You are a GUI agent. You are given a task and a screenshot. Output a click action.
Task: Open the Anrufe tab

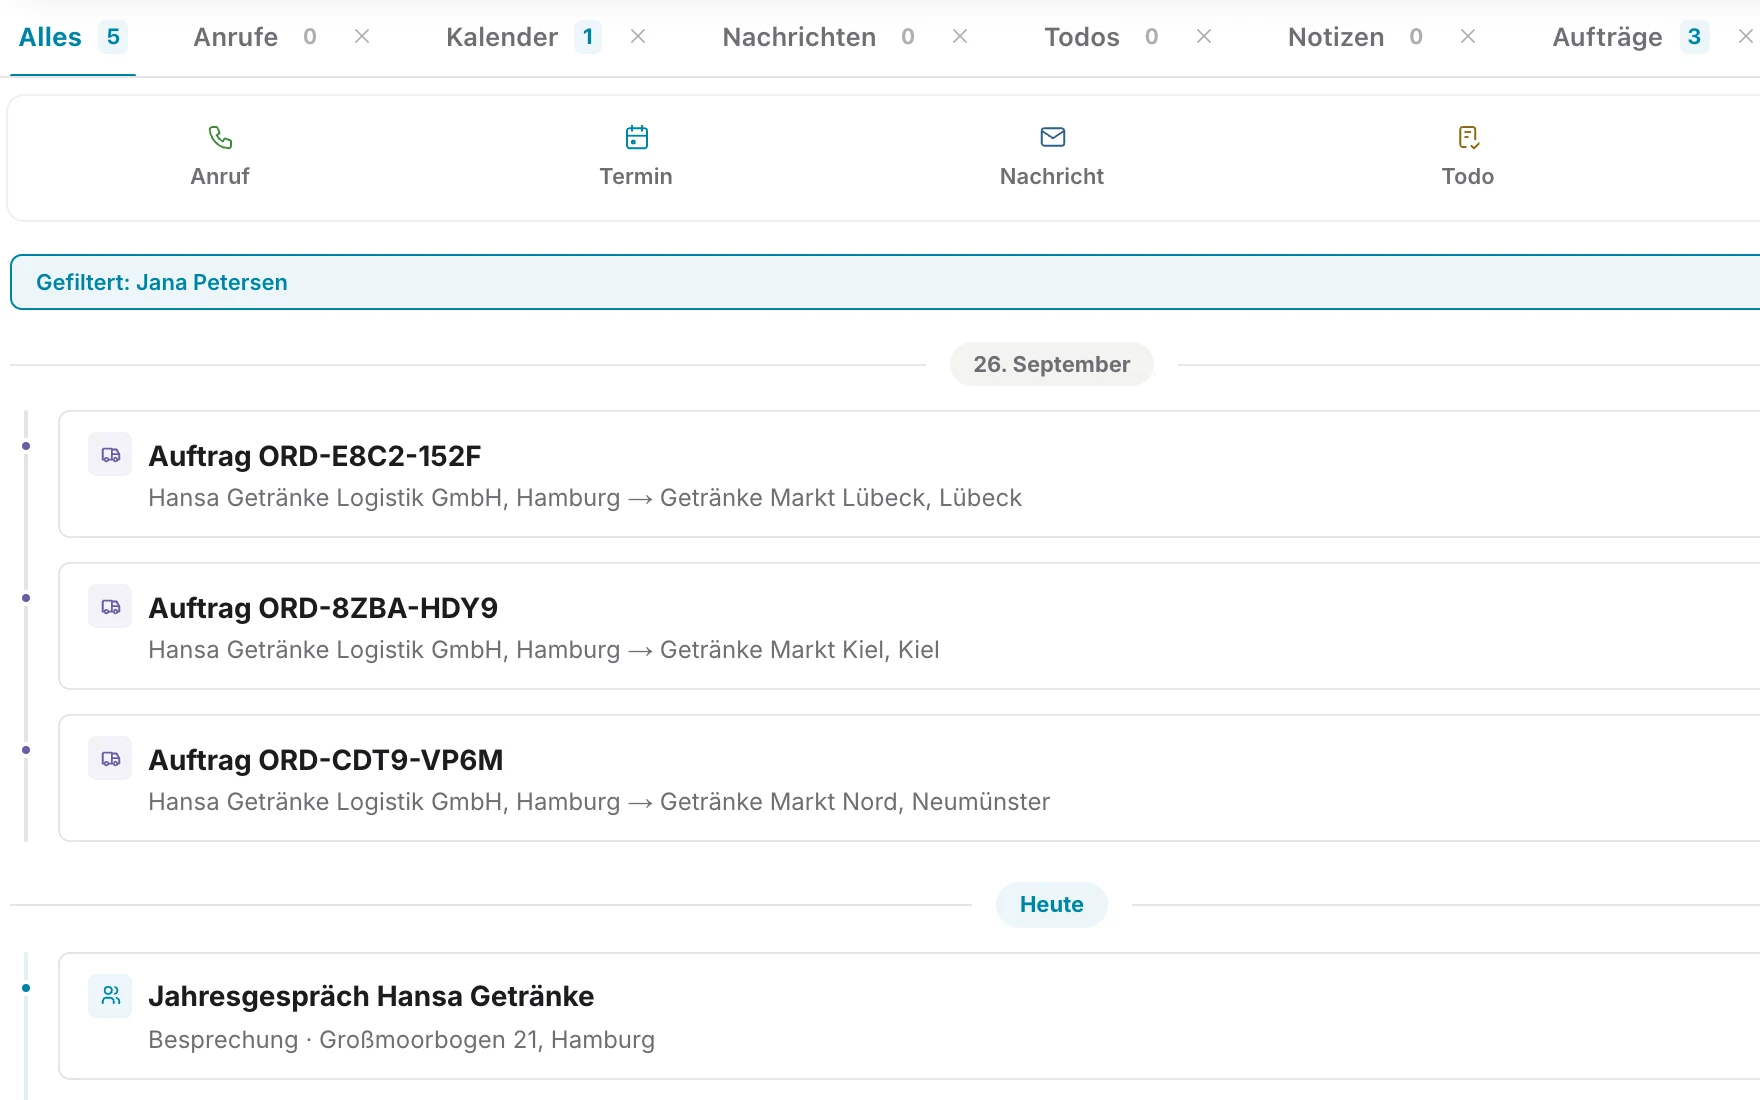coord(254,37)
